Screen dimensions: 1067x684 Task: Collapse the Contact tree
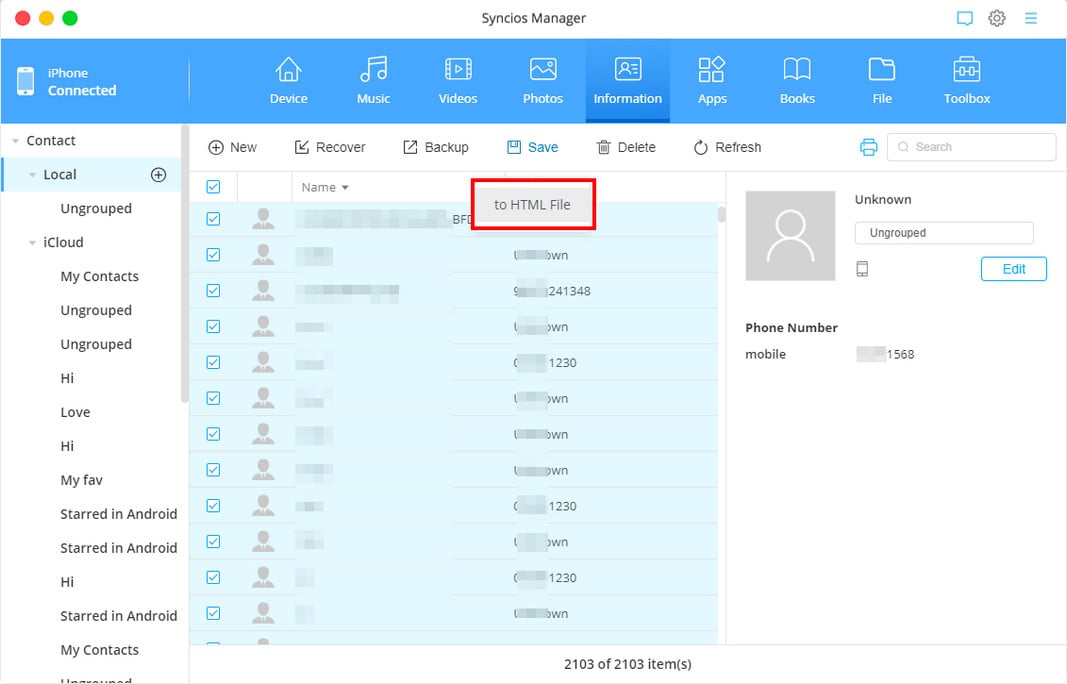point(15,141)
